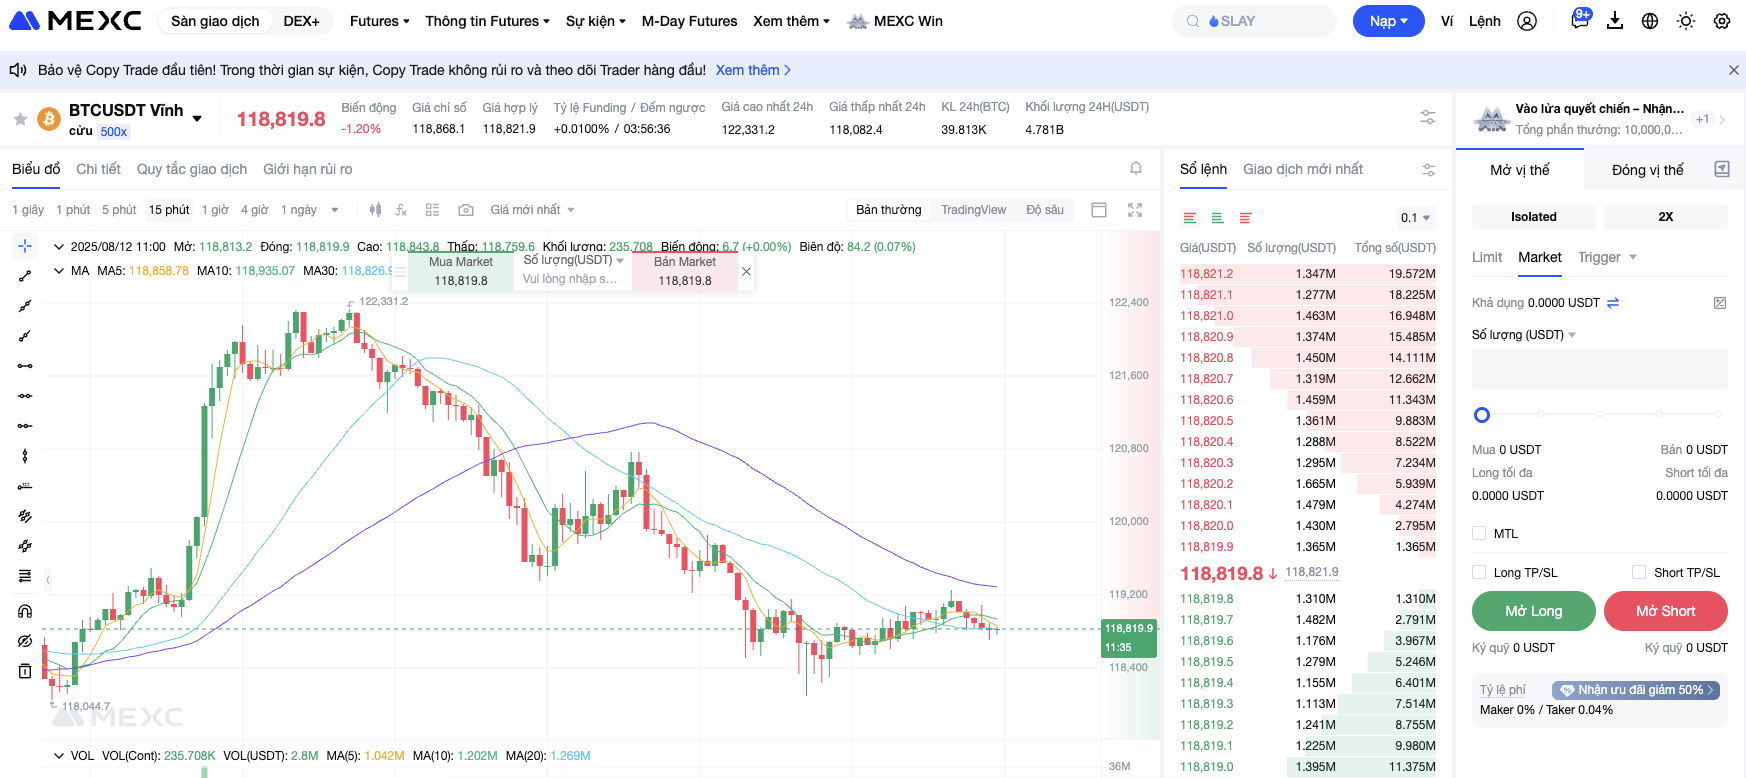Click the transfer arrows icon next to Khả dụng
Screen dimensions: 1746x778
click(x=1613, y=303)
